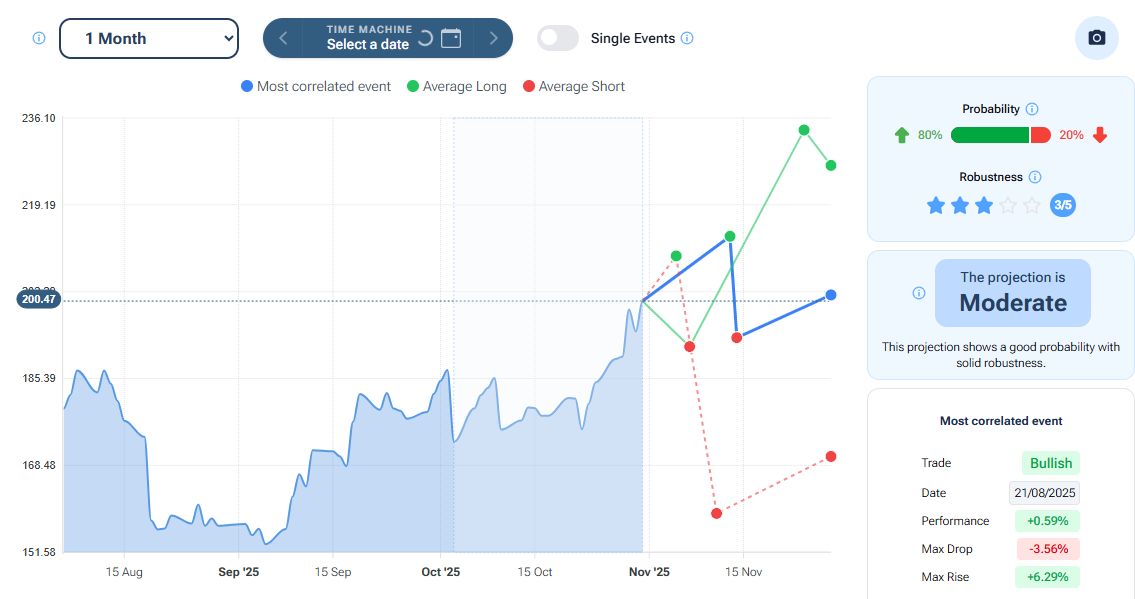Go to next date in Time Machine
Screen dimensions: 1135x599
point(493,38)
